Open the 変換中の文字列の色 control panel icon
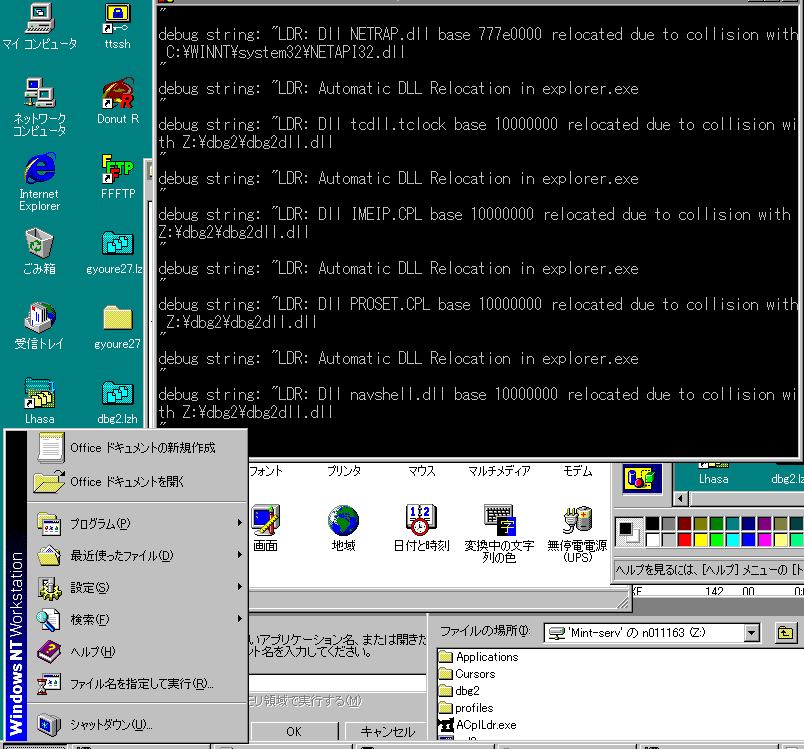Image resolution: width=804 pixels, height=749 pixels. click(499, 534)
